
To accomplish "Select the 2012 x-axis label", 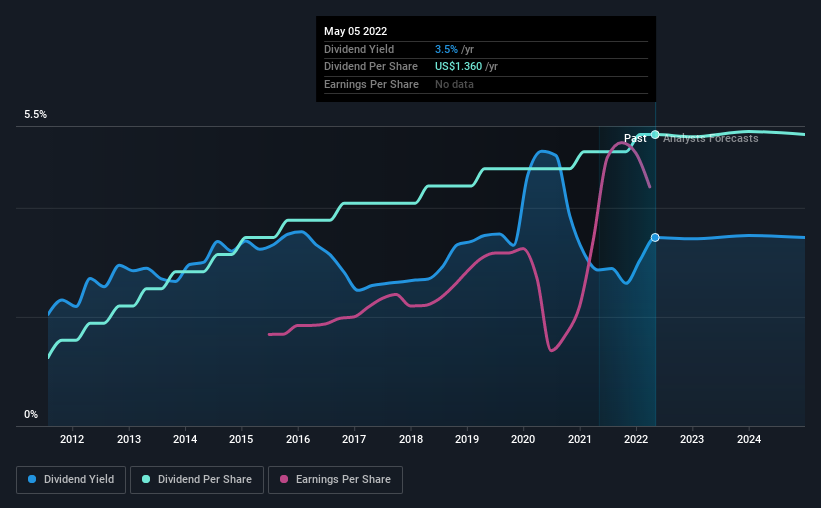I will point(72,439).
